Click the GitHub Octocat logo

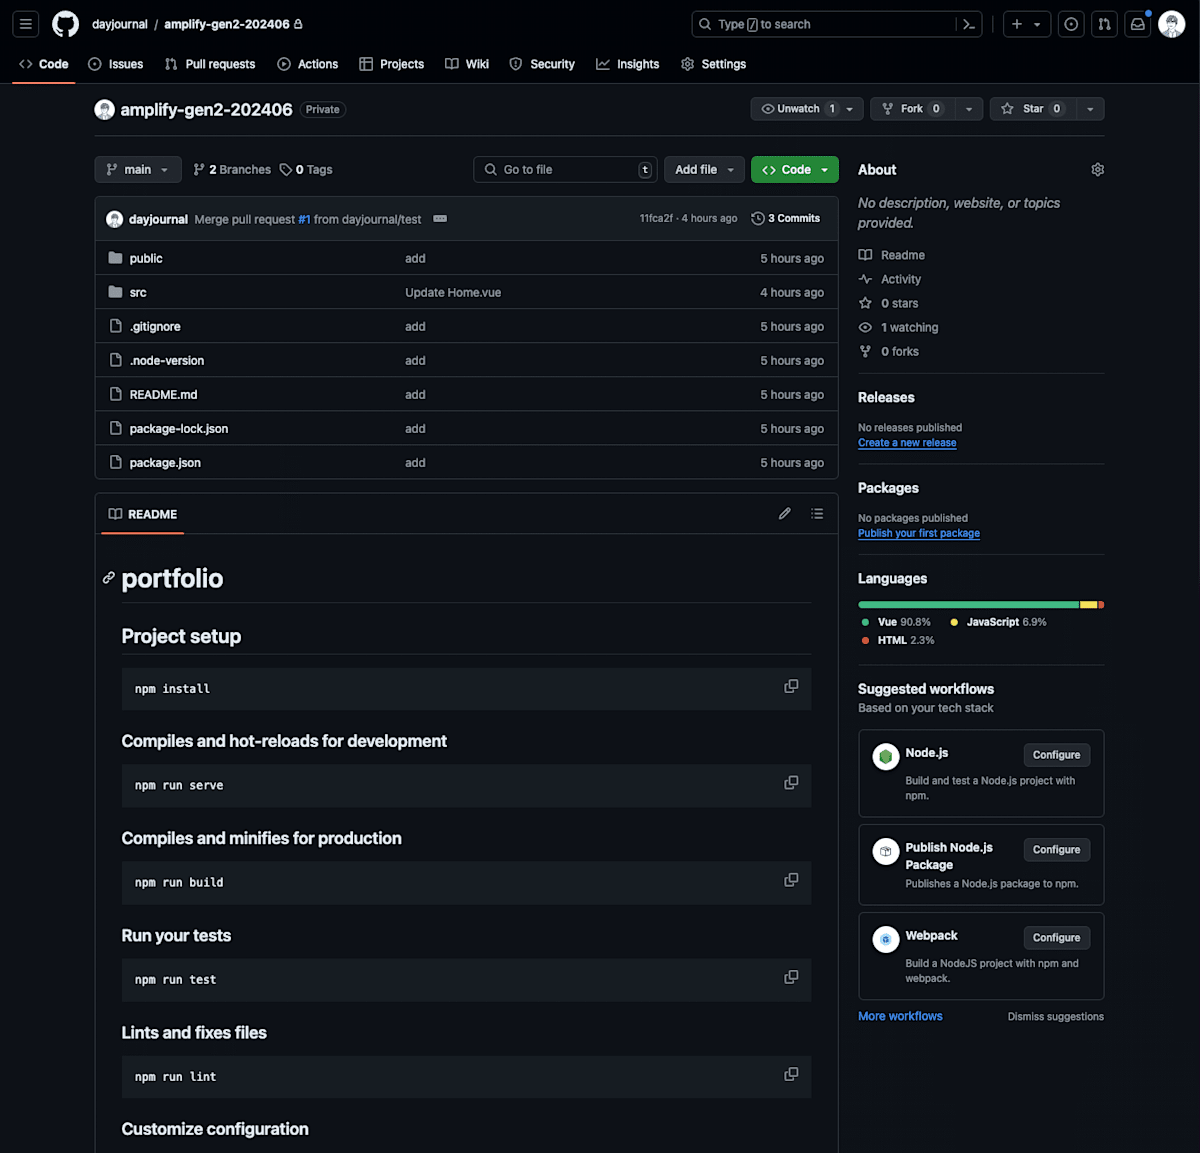(x=65, y=24)
